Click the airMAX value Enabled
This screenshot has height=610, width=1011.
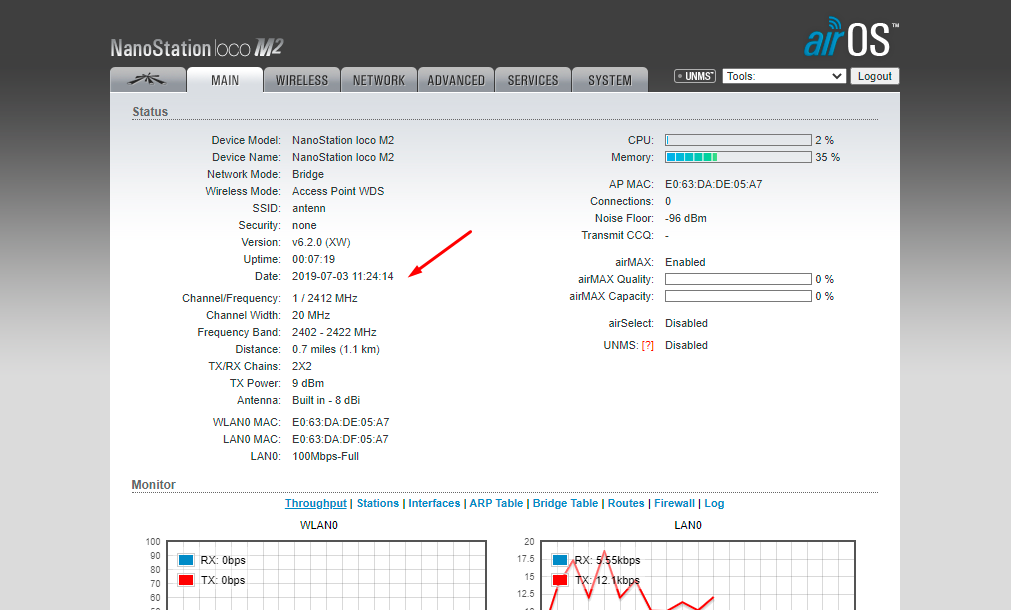[685, 262]
